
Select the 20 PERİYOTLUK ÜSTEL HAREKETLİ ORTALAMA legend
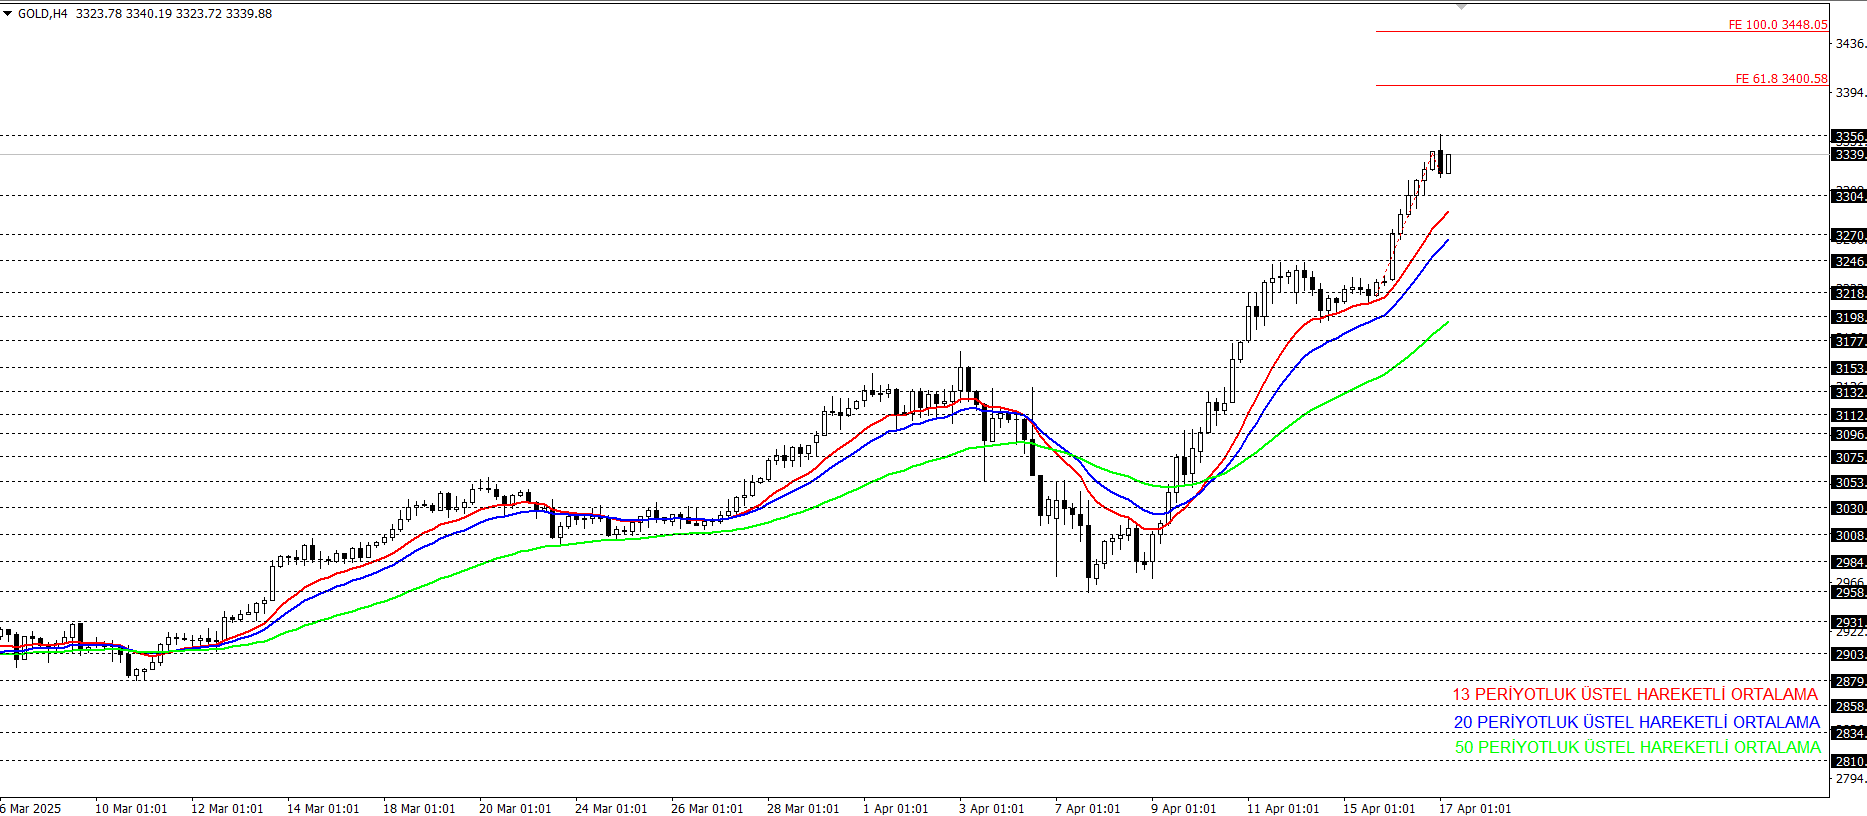[x=1637, y=722]
